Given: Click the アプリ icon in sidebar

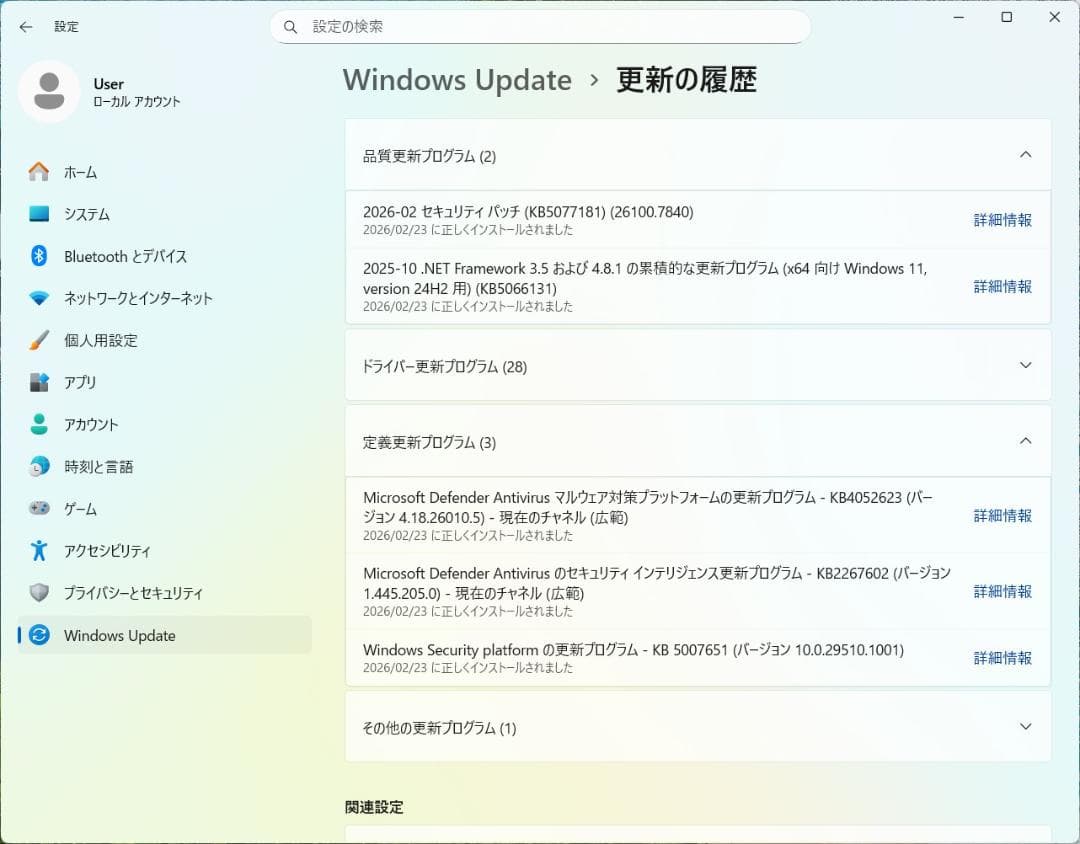Looking at the screenshot, I should click(39, 382).
